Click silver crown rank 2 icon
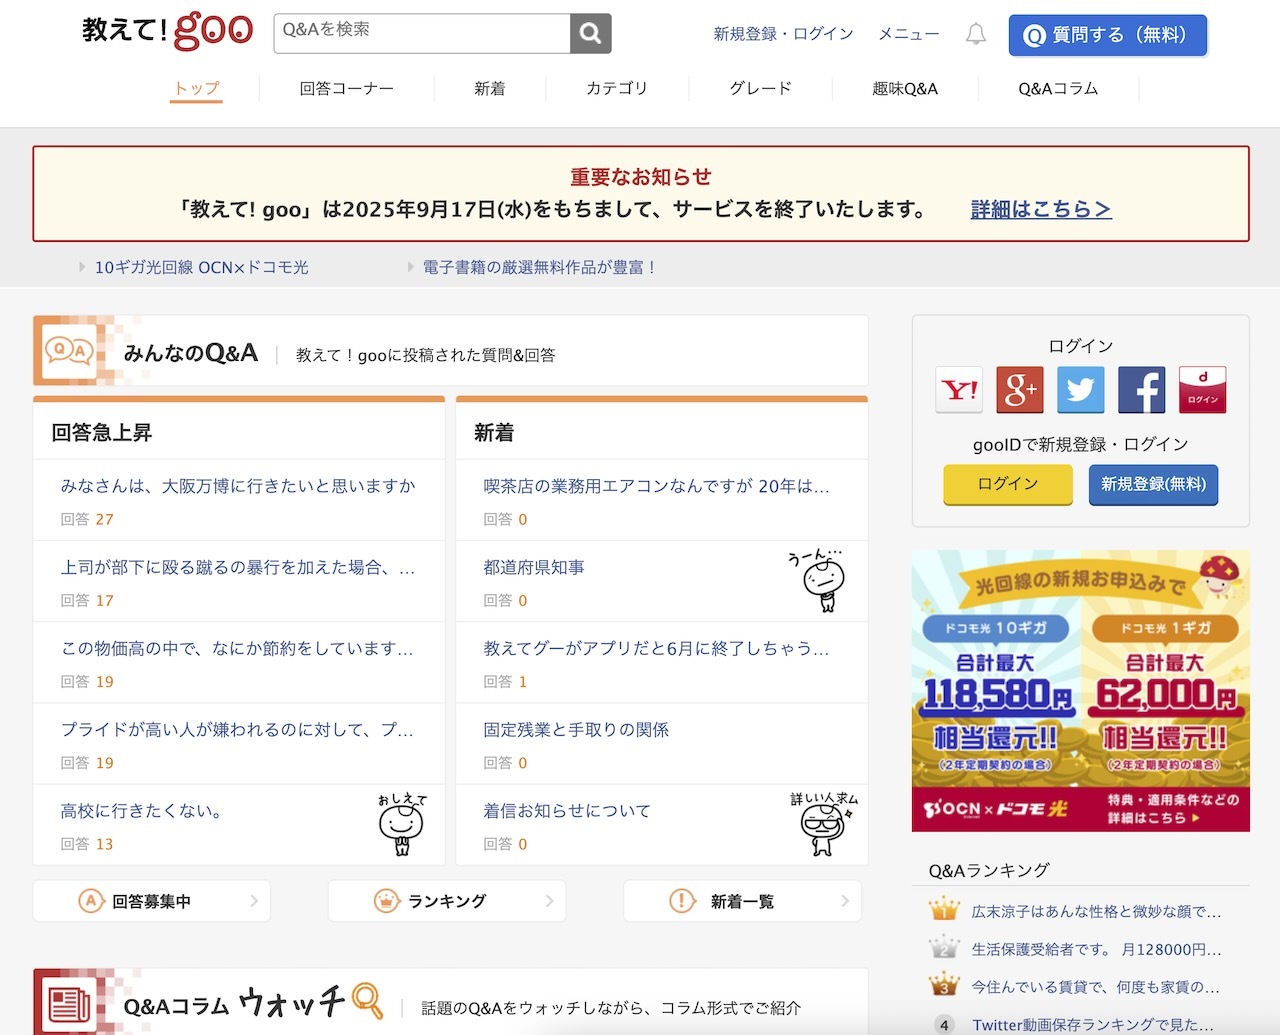 coord(944,948)
